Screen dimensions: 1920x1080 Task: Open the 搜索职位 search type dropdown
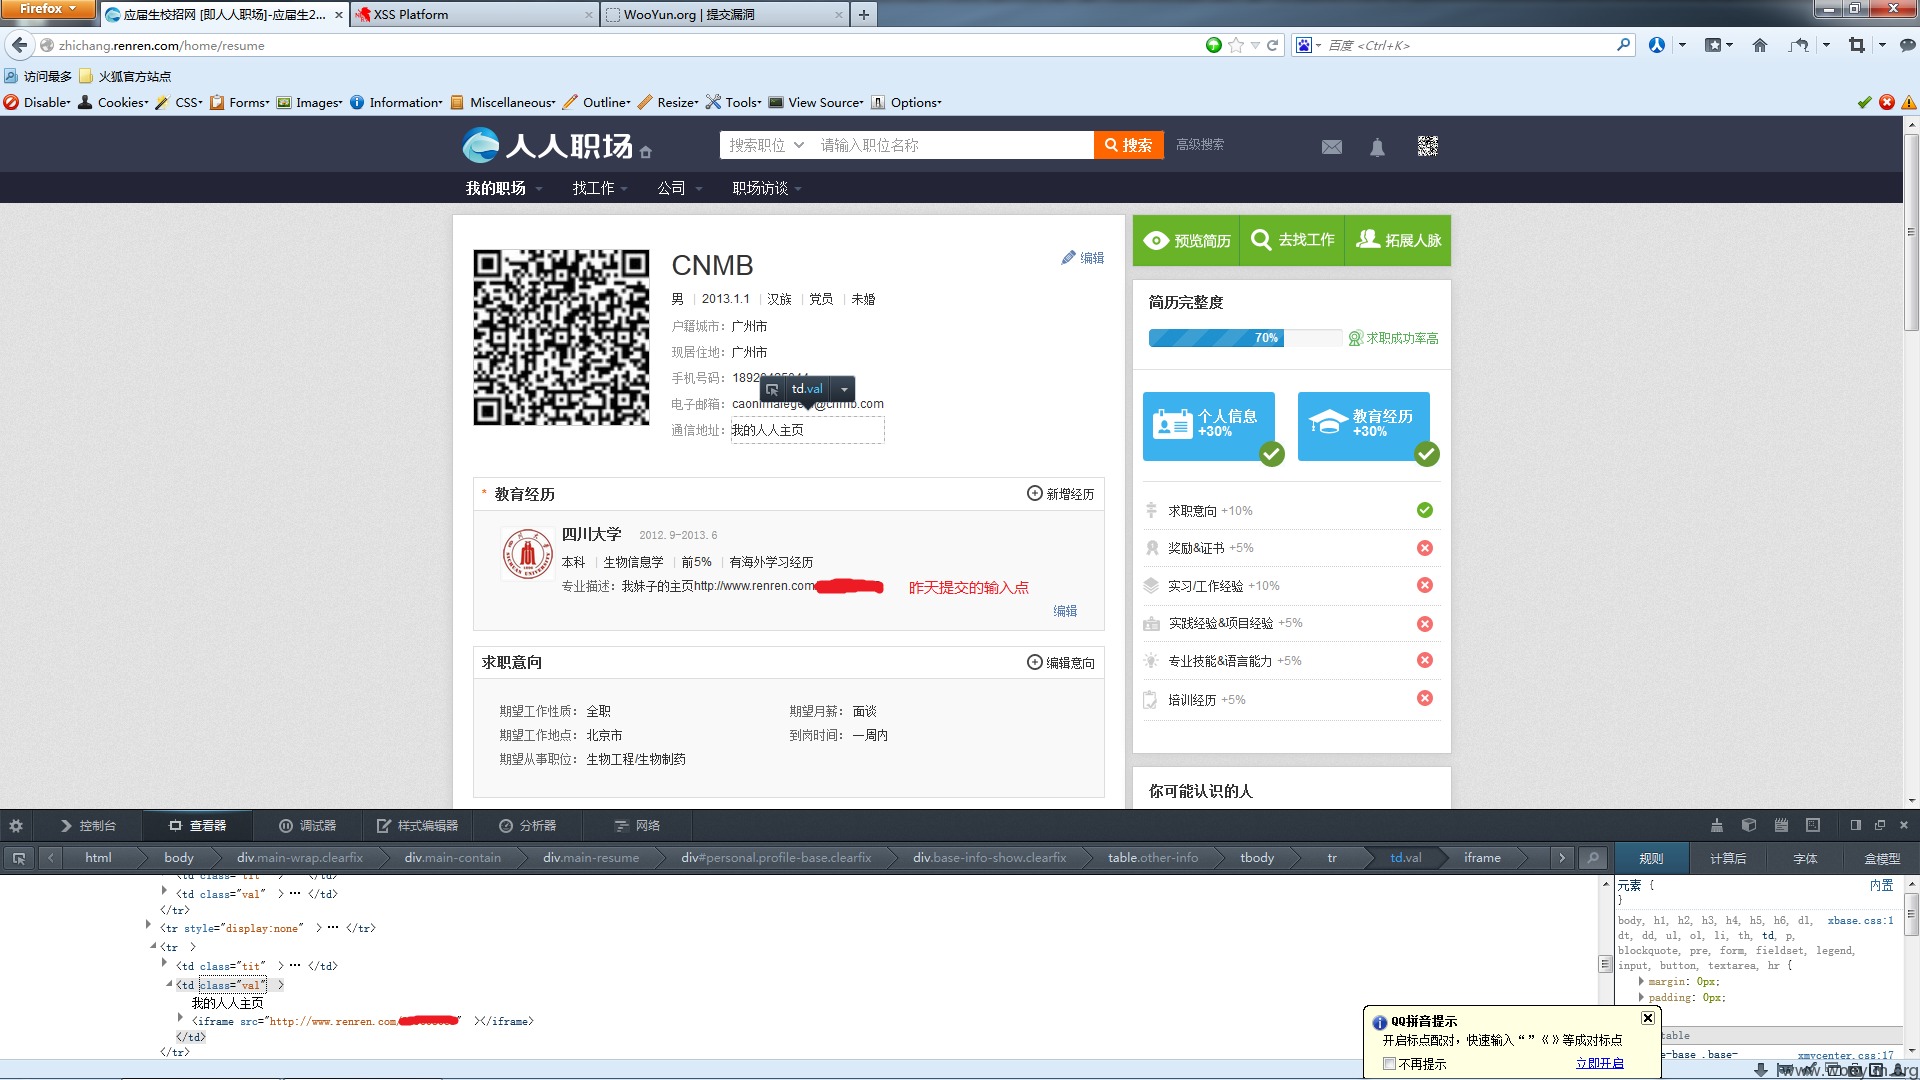pyautogui.click(x=766, y=145)
